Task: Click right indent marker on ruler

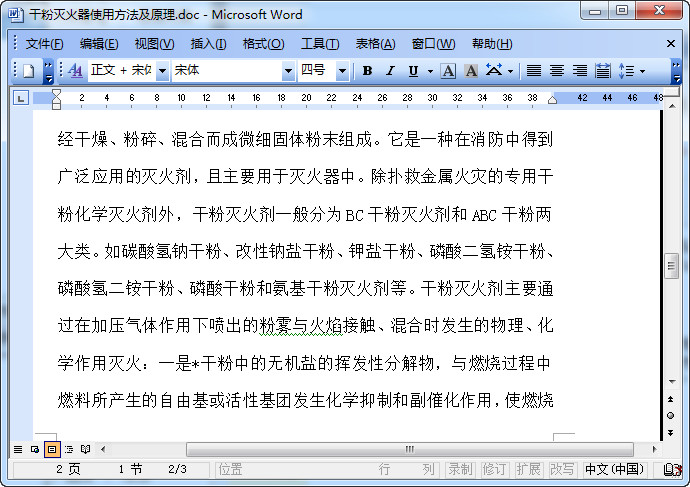Action: click(552, 100)
